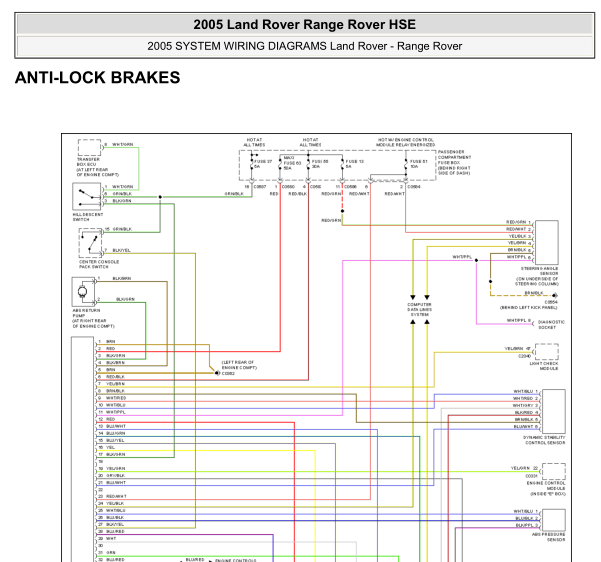The height and width of the screenshot is (562, 601).
Task: Click the C0562 ground symbol near engine compartment label
Action: 217,373
